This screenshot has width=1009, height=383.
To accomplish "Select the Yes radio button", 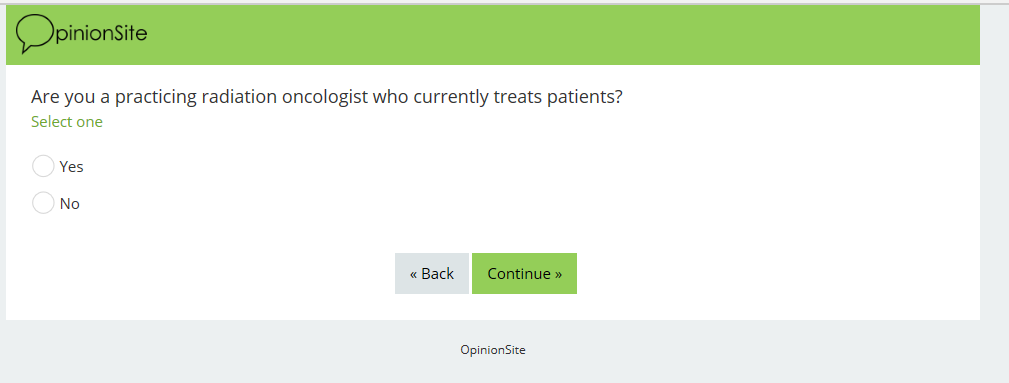I will 43,166.
